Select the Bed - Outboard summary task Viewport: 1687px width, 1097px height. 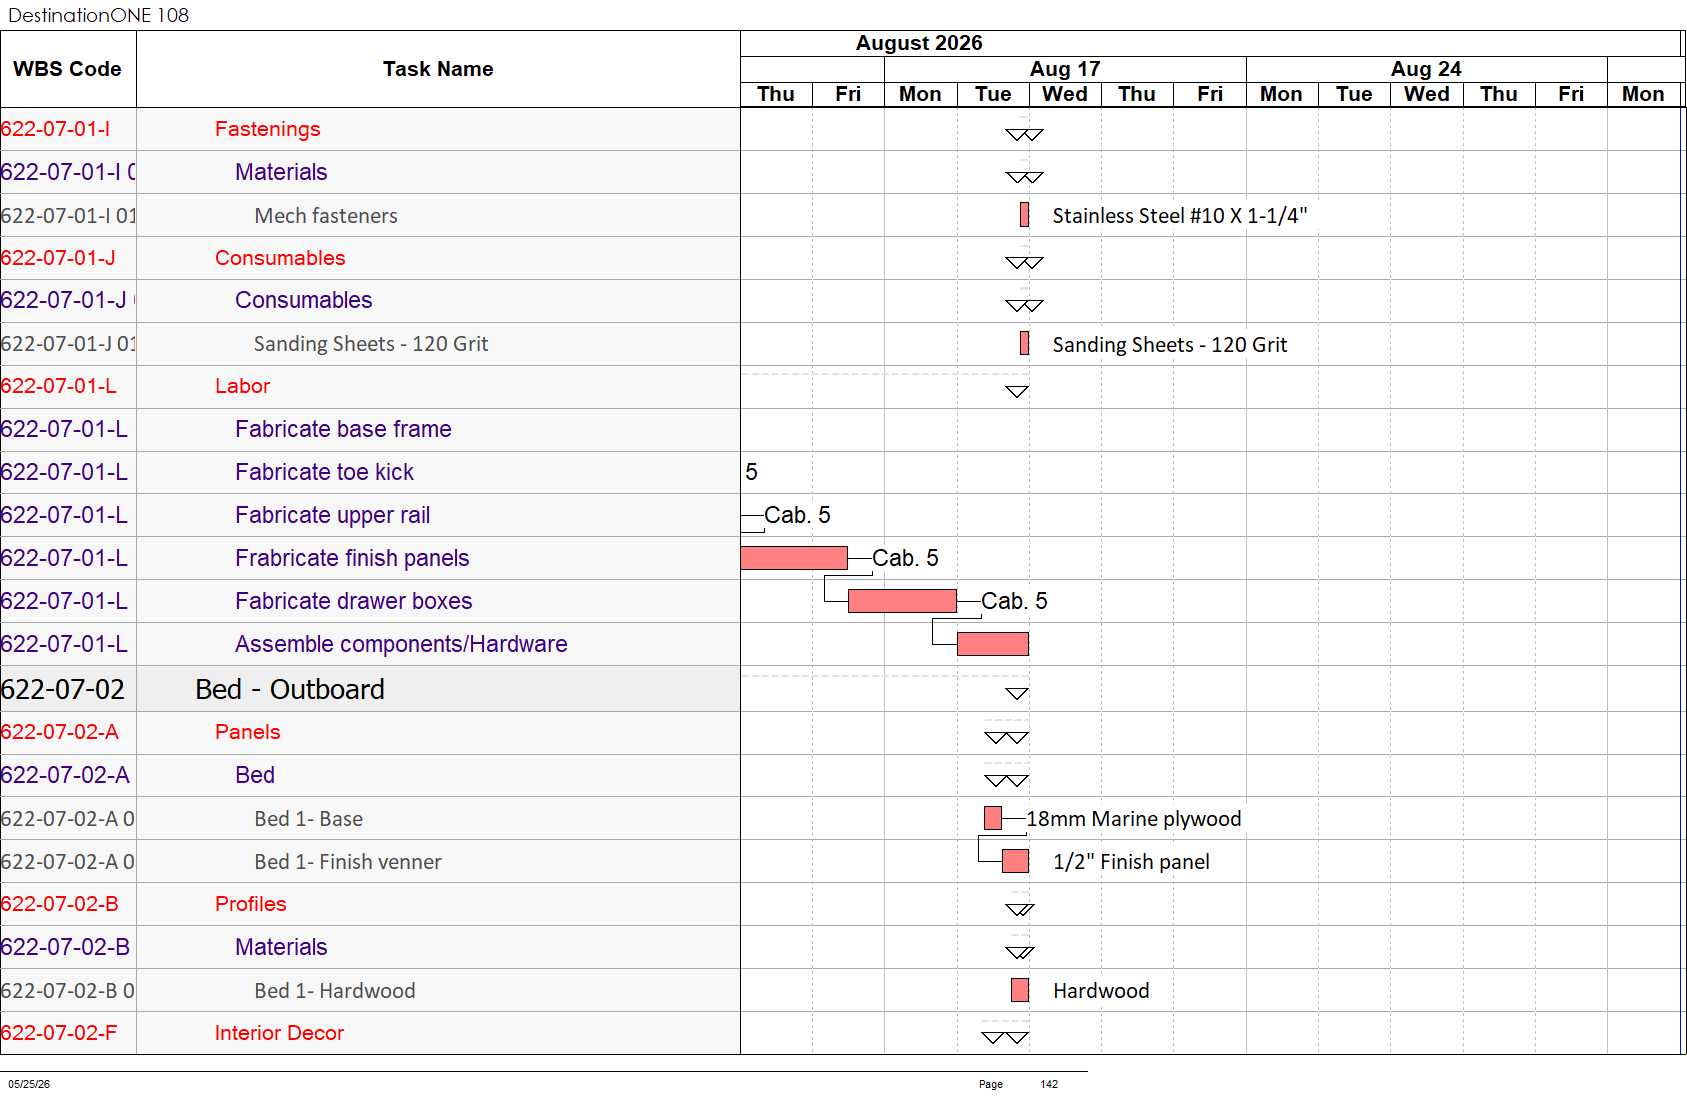[x=290, y=689]
